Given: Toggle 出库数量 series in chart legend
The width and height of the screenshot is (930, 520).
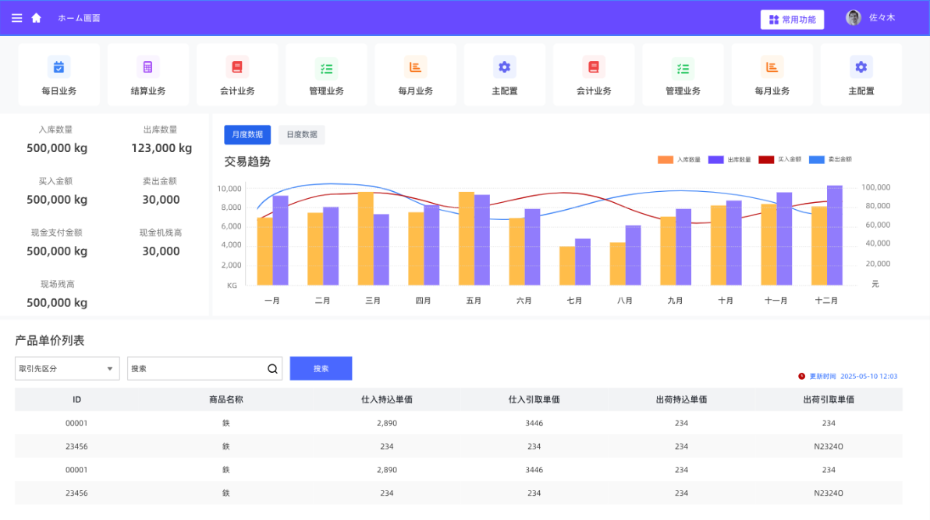Looking at the screenshot, I should pos(716,160).
